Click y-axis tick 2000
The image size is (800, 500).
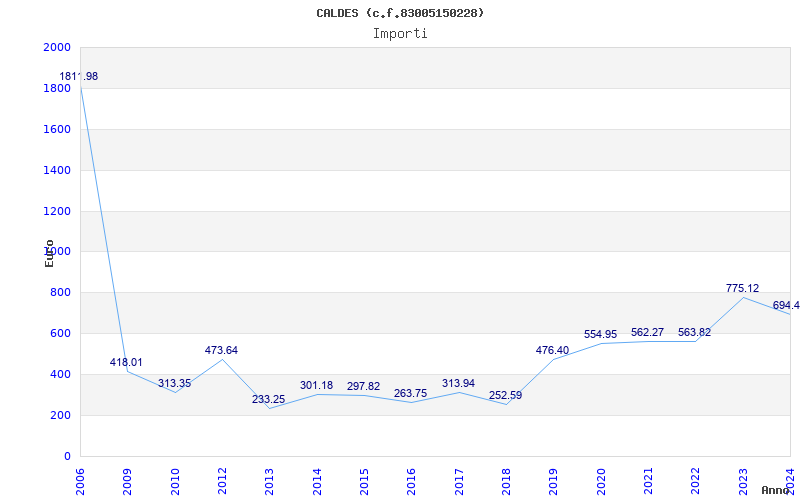point(57,47)
